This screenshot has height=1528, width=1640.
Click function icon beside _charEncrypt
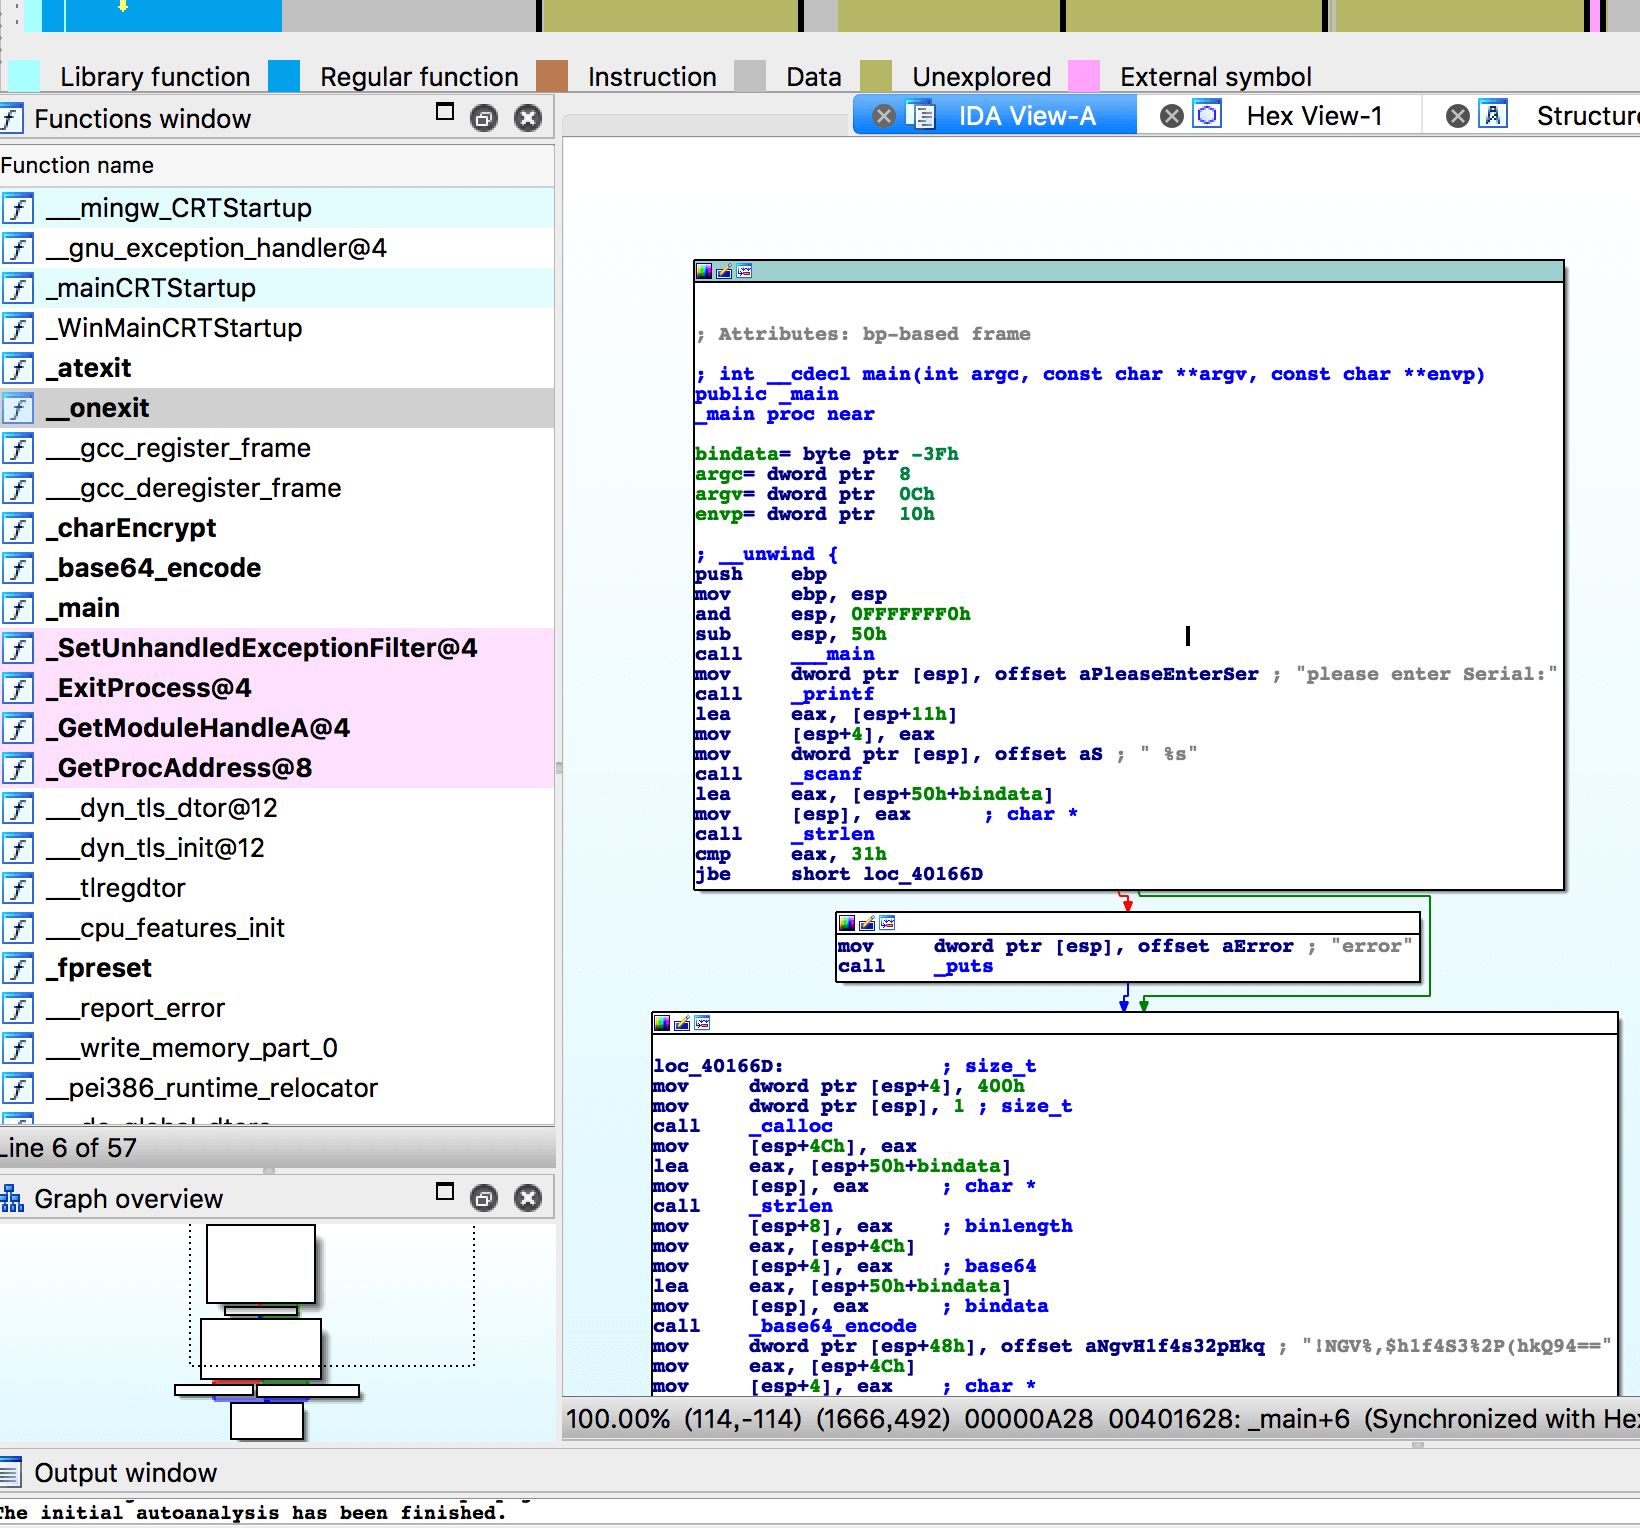(x=18, y=528)
